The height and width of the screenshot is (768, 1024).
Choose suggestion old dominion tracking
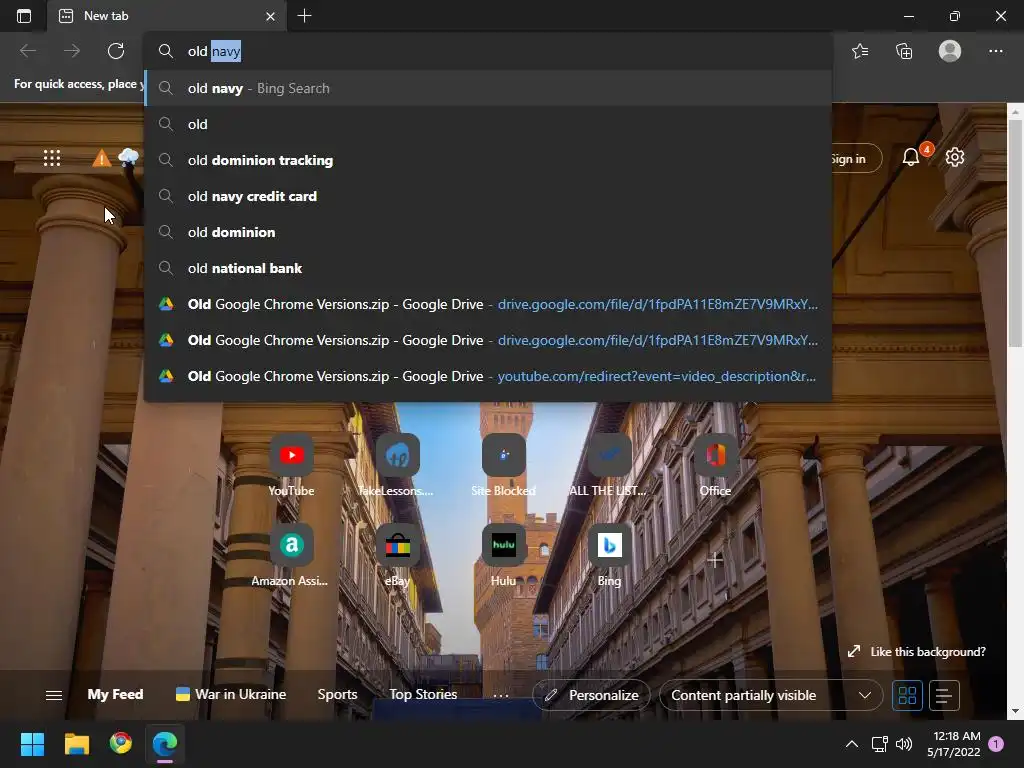click(x=487, y=160)
